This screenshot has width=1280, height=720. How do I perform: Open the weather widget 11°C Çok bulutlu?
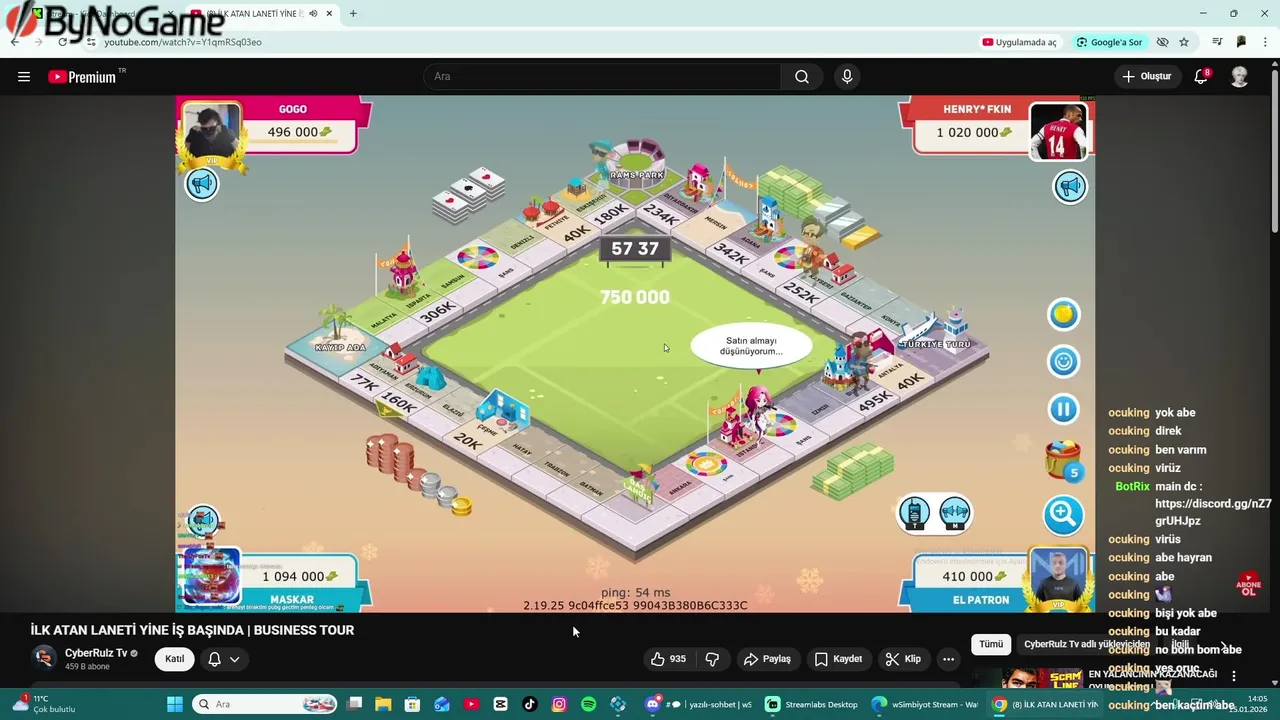tap(44, 704)
